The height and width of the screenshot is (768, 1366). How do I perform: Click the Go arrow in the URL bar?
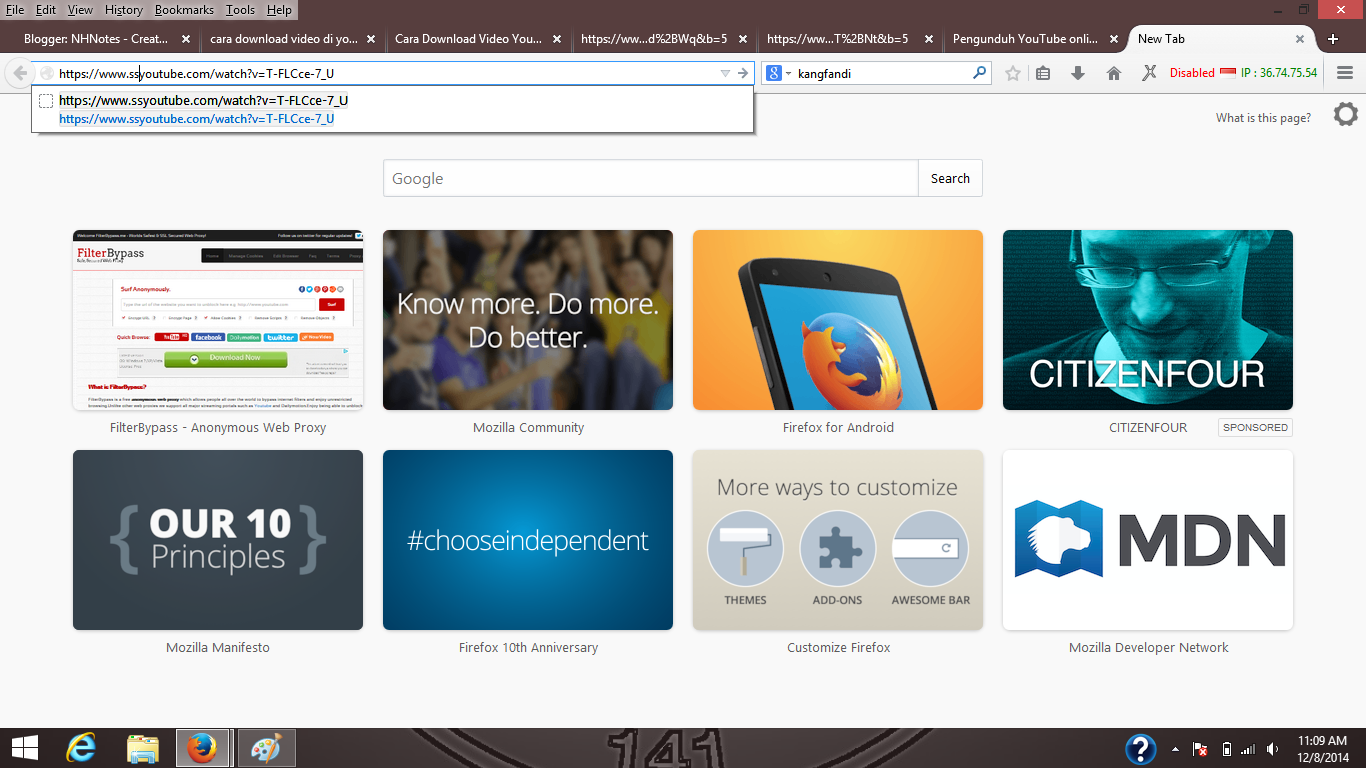pyautogui.click(x=742, y=73)
